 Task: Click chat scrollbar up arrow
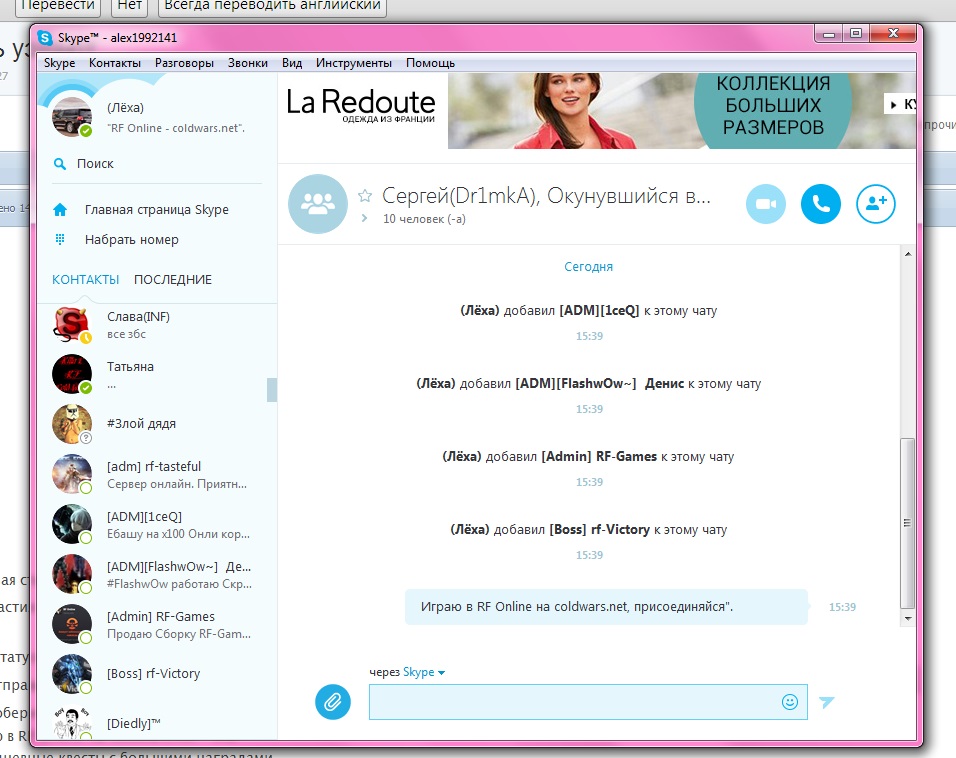coord(908,254)
